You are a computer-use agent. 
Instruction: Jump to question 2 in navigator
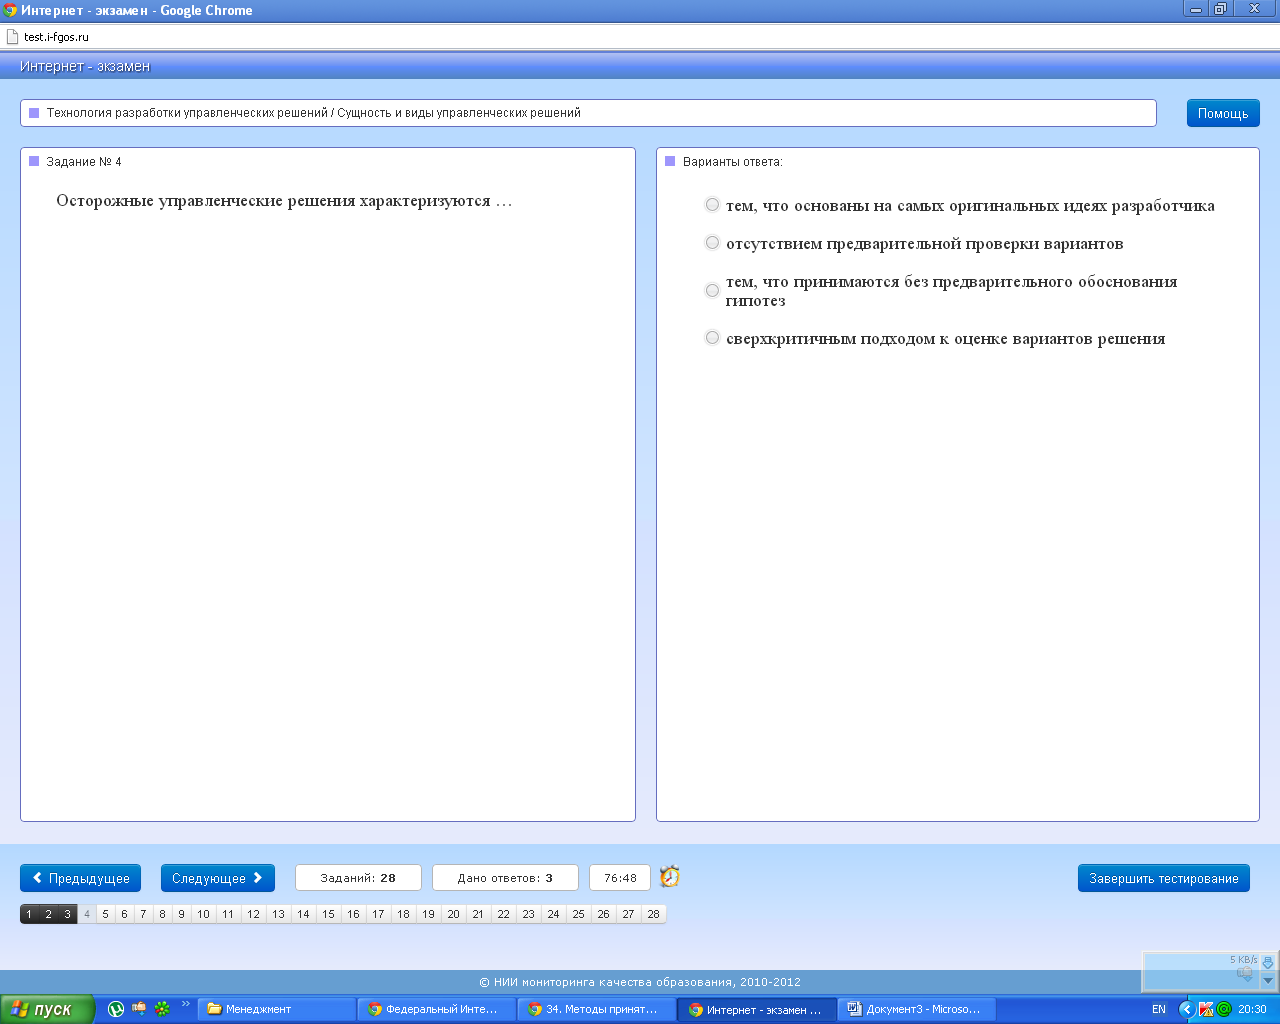48,914
